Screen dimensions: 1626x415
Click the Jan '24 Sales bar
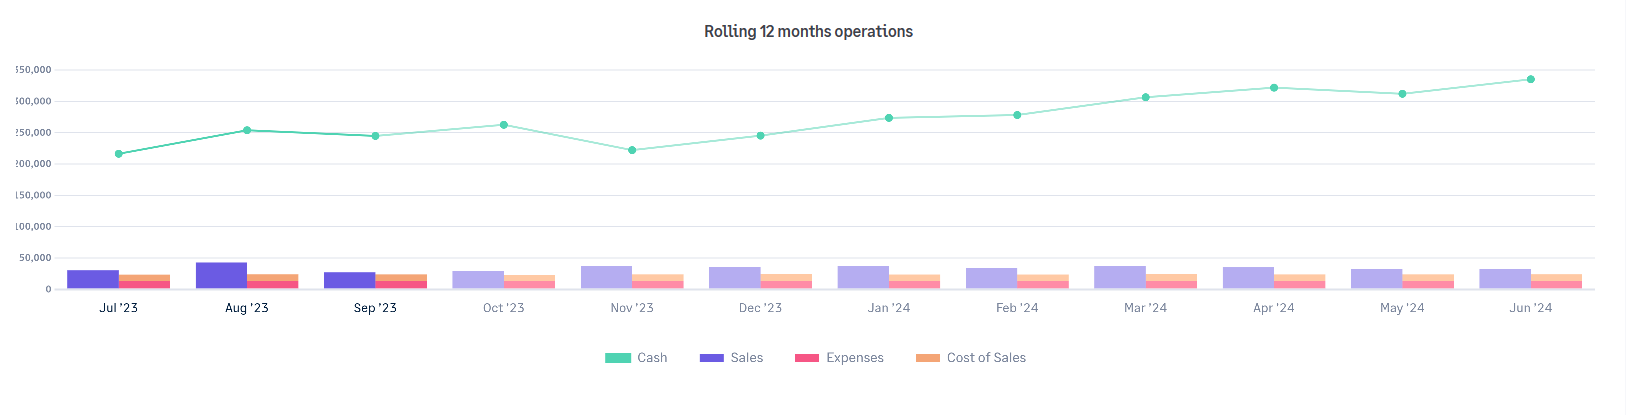(863, 278)
